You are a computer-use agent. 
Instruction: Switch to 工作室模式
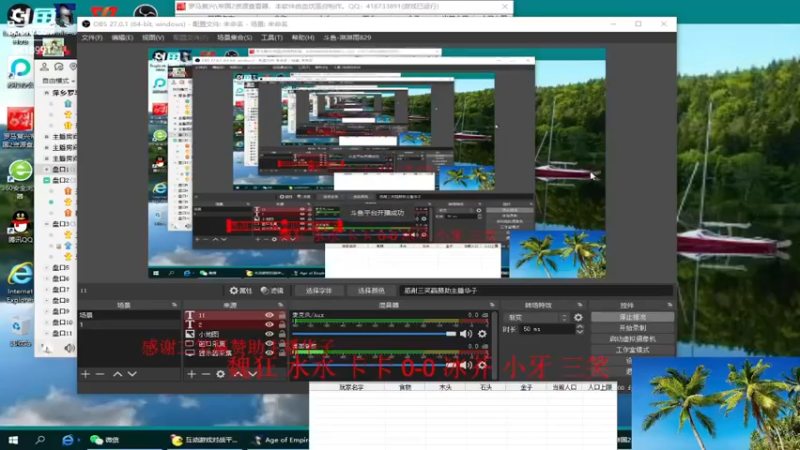tap(632, 349)
